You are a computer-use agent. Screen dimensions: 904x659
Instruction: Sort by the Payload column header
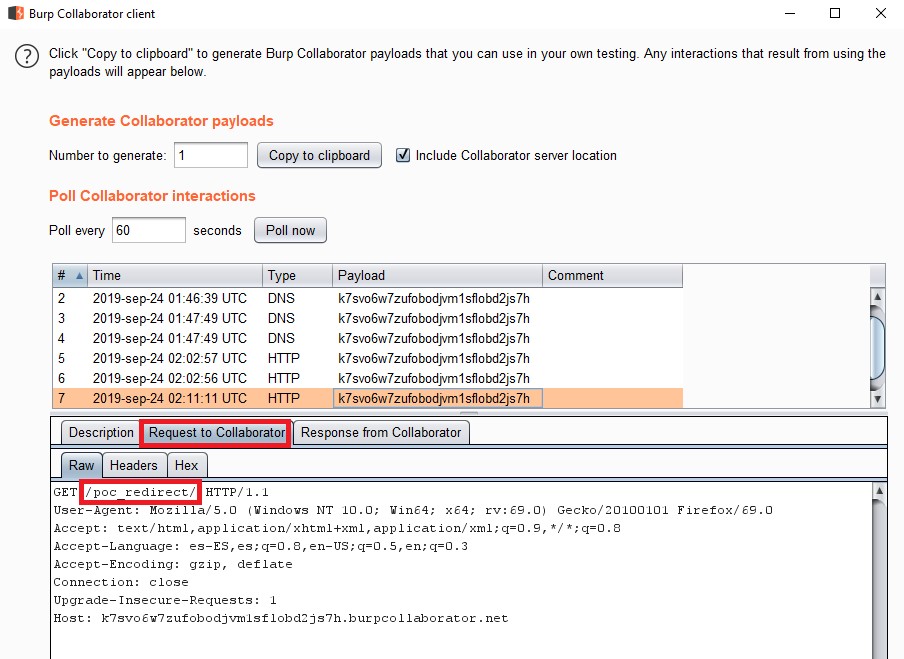tap(437, 276)
